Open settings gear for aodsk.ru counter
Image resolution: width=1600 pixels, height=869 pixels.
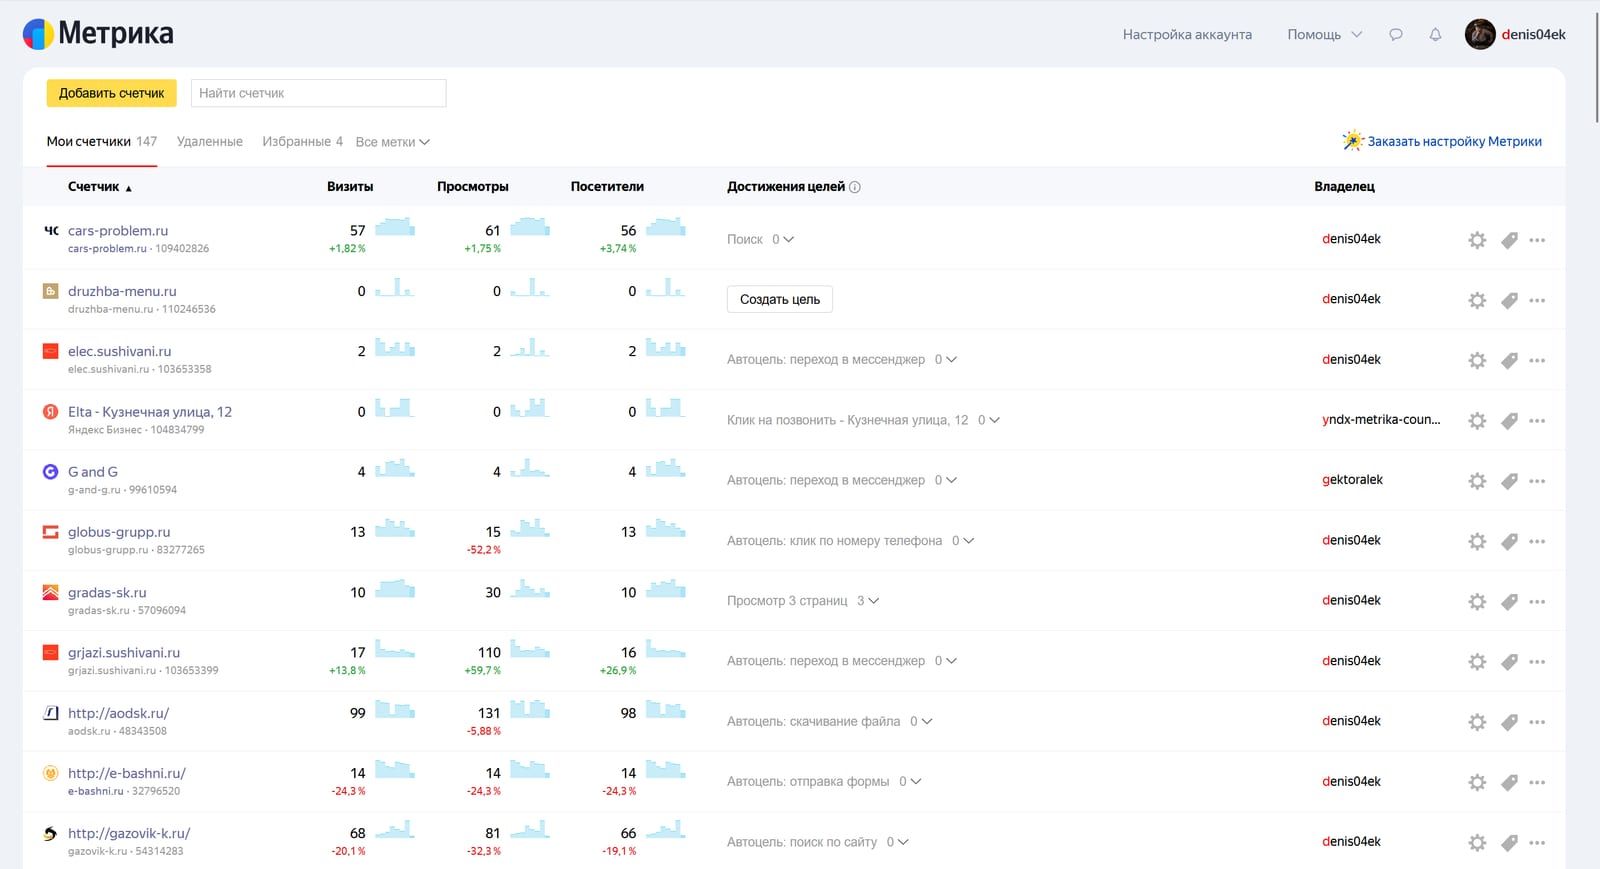pyautogui.click(x=1477, y=722)
